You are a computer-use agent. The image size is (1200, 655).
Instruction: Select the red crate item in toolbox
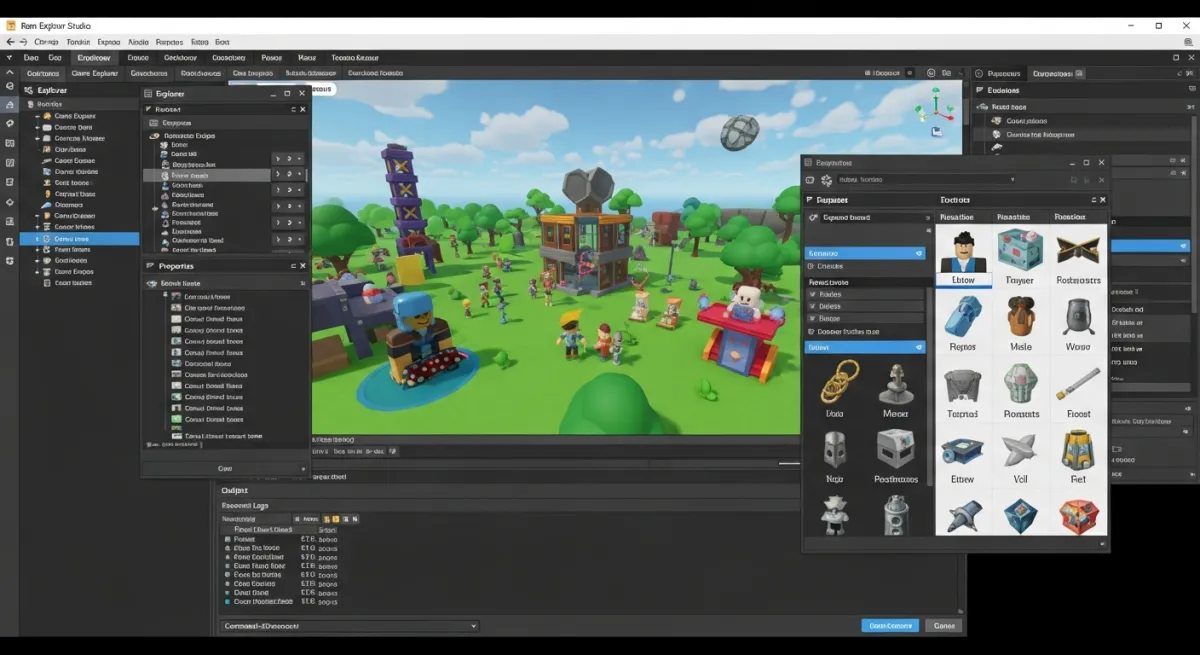1078,516
